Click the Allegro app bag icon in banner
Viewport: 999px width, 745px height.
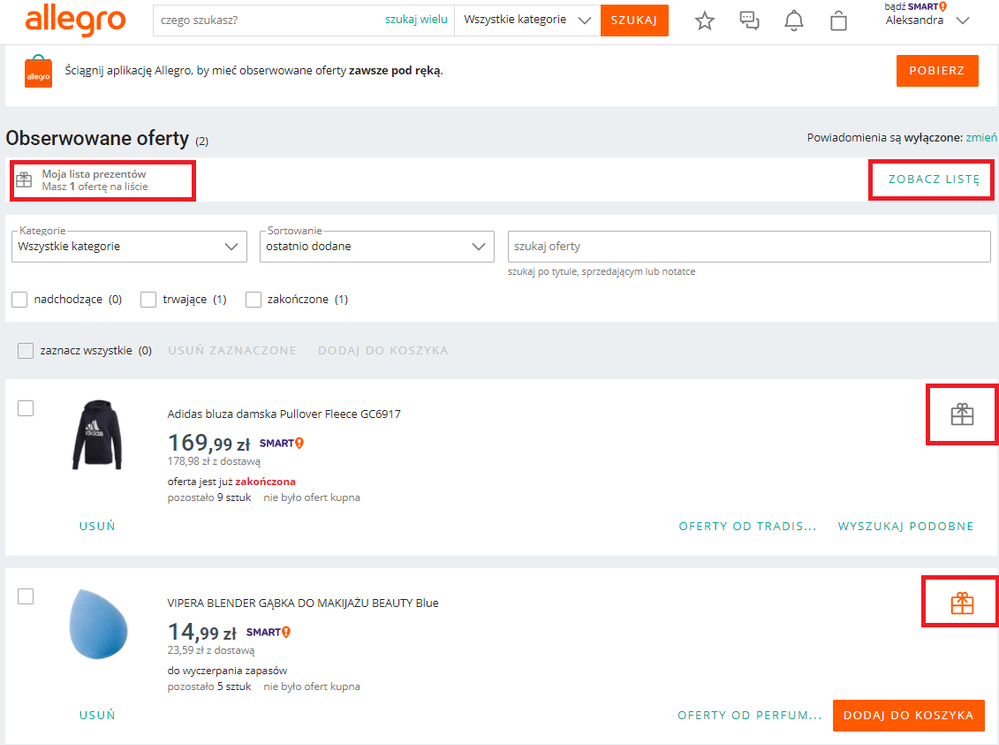click(x=38, y=71)
